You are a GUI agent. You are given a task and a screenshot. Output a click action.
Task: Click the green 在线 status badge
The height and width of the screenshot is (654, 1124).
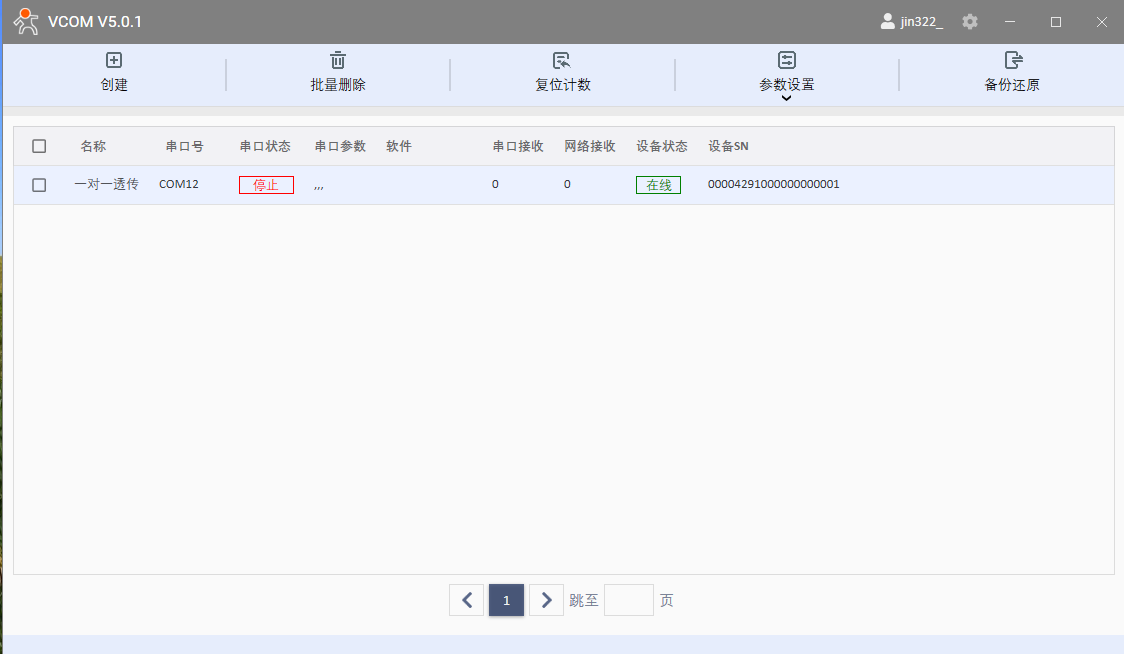(658, 185)
